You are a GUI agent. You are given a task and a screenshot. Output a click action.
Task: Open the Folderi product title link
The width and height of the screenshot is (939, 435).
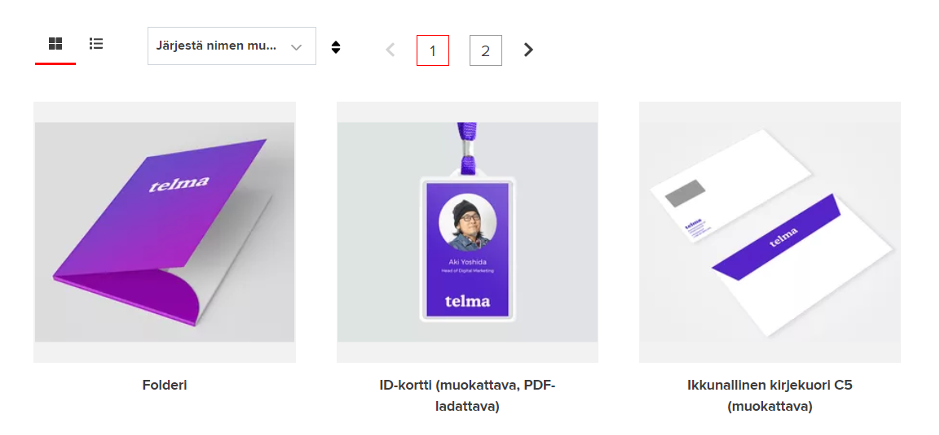coord(164,385)
